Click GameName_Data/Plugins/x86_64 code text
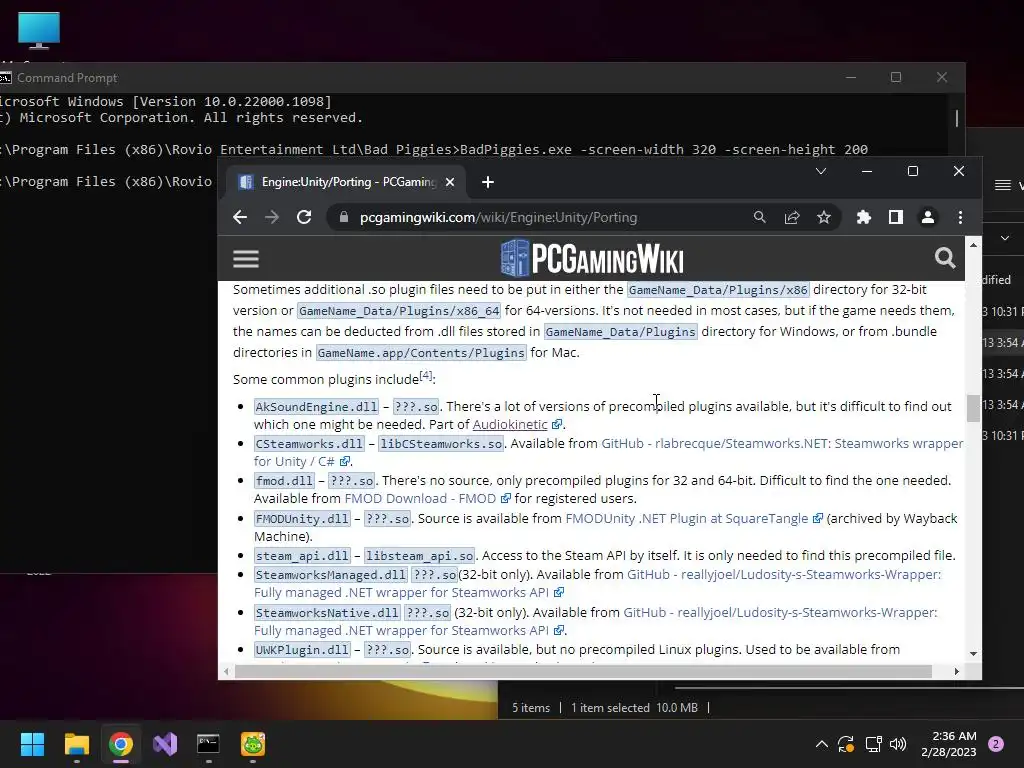 coord(399,311)
